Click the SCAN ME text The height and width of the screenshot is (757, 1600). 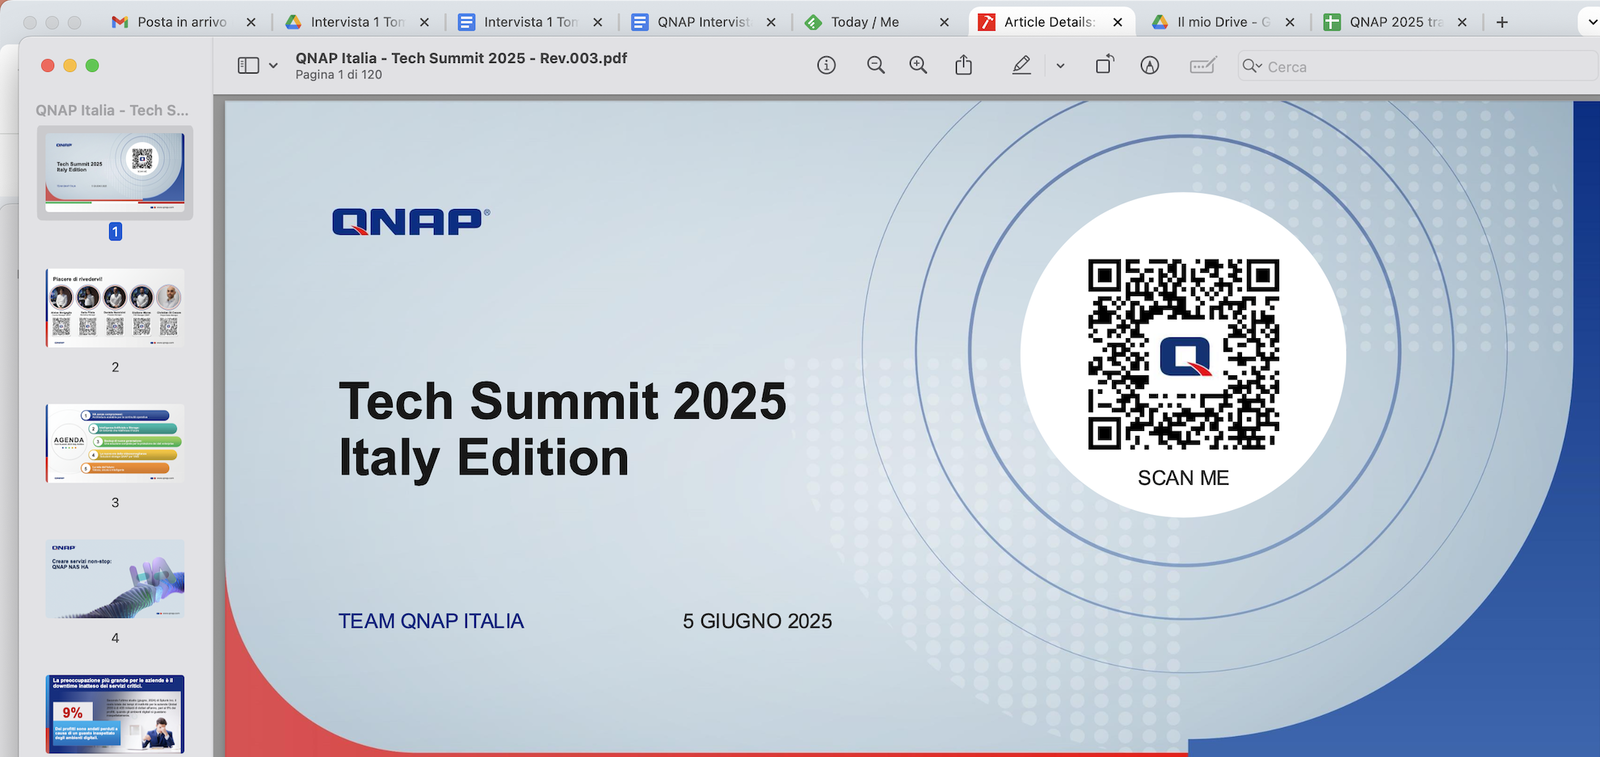[1183, 478]
